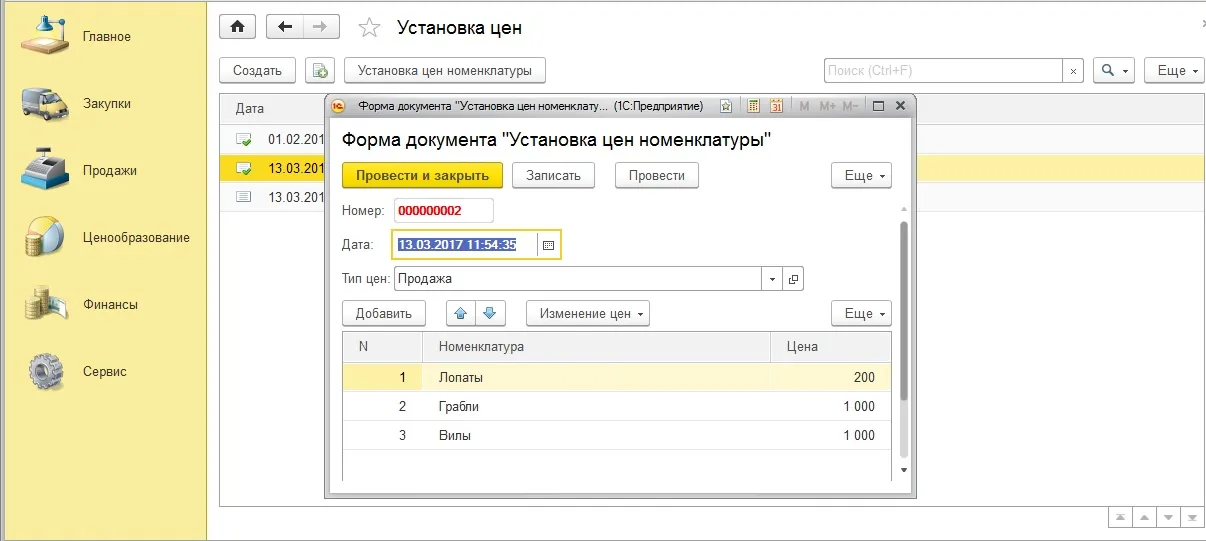Image resolution: width=1206 pixels, height=541 pixels.
Task: Open the Еще menu above the price table
Action: 861,313
